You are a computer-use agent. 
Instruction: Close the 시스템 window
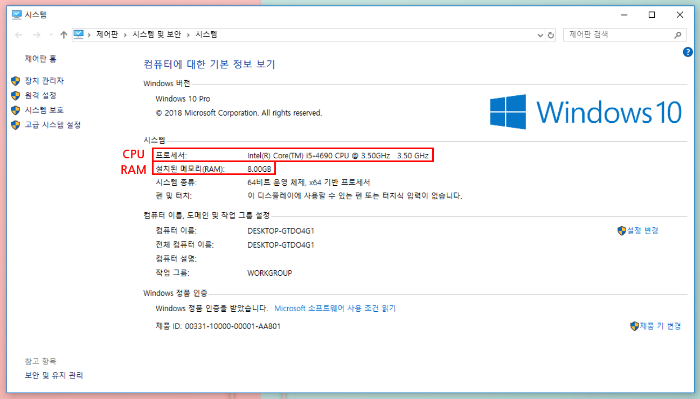(x=679, y=15)
